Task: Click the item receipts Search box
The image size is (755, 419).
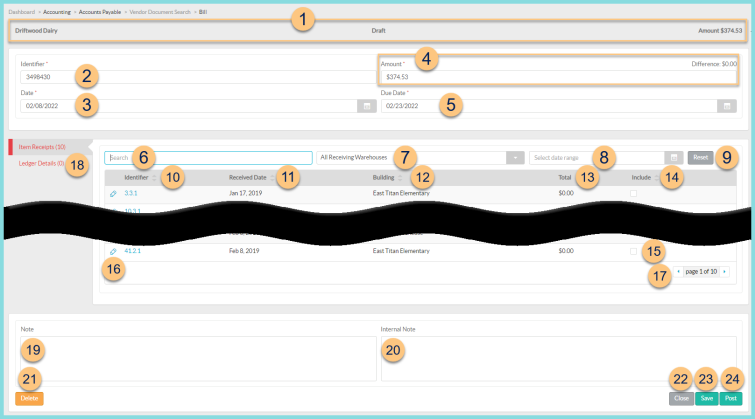Action: coord(208,157)
